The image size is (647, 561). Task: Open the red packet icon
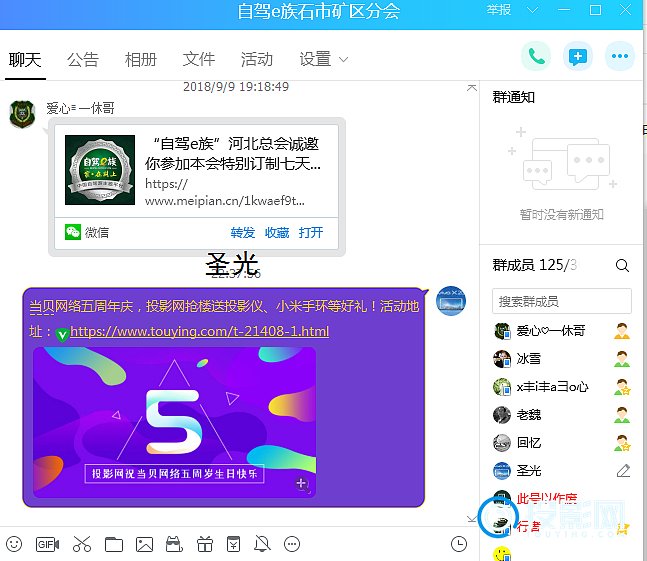tap(234, 544)
